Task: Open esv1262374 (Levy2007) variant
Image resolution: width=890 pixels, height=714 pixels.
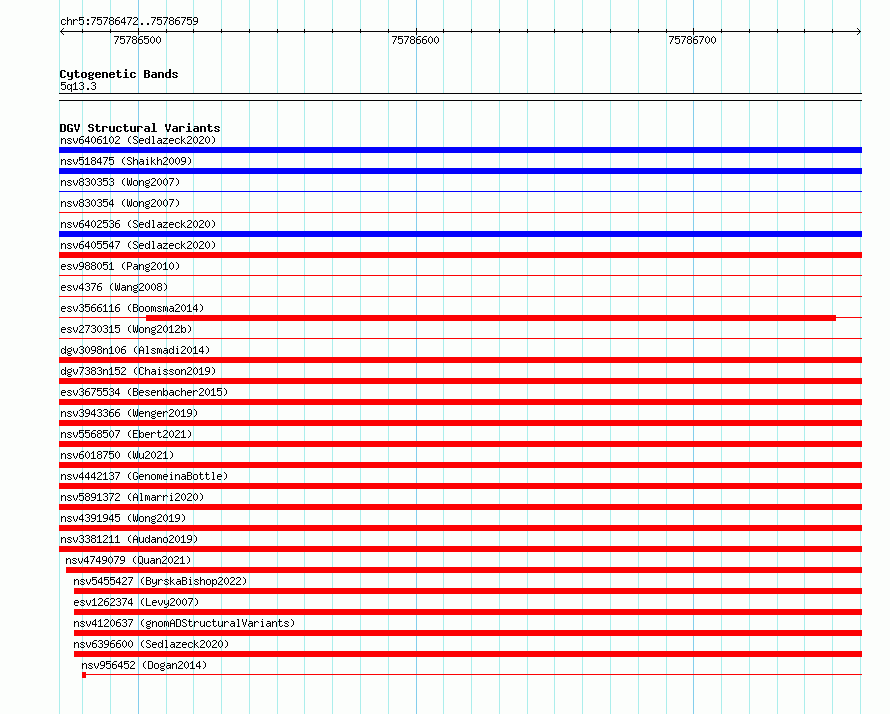Action: click(x=136, y=602)
